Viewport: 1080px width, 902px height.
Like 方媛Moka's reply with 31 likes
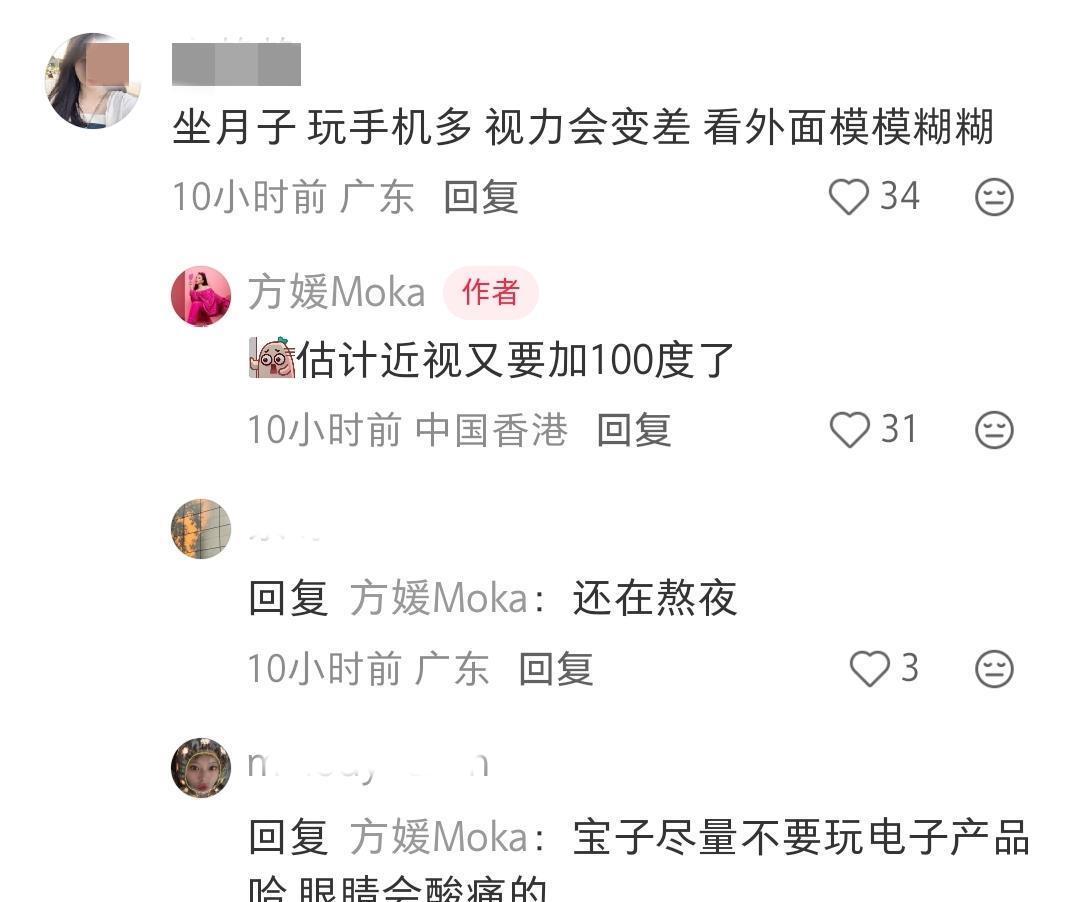point(849,430)
